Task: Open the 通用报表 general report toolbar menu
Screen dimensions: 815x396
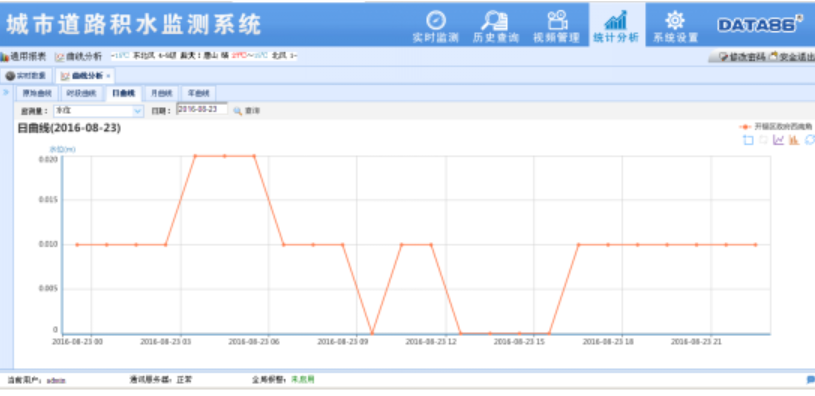Action: 23,56
